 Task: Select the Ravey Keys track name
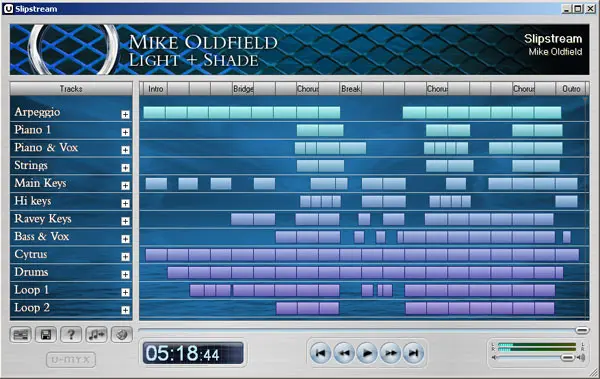coord(43,219)
